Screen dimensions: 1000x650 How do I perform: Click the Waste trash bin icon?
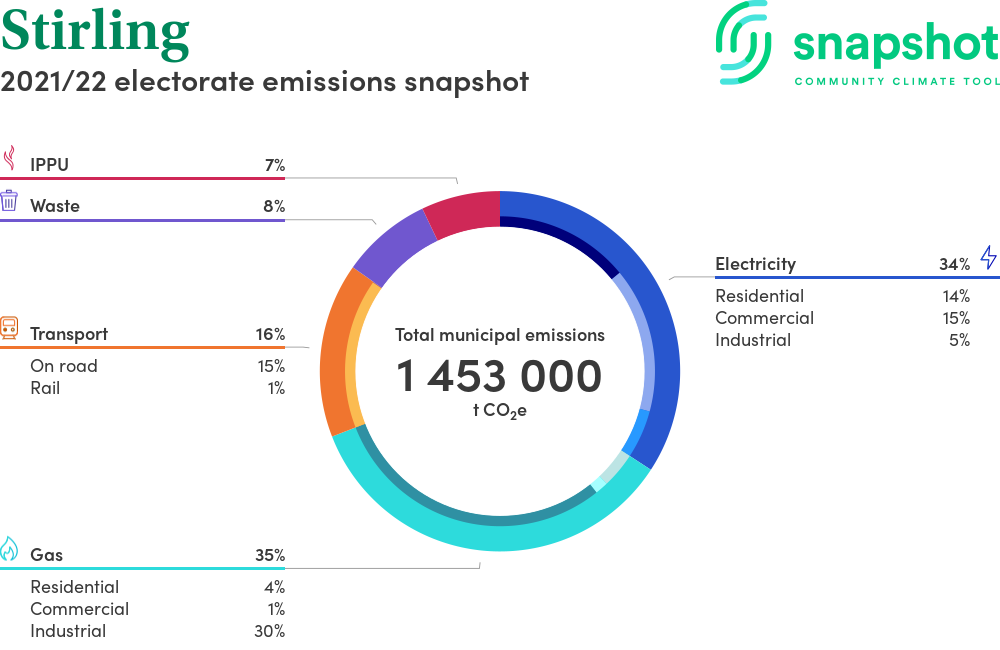click(x=10, y=201)
